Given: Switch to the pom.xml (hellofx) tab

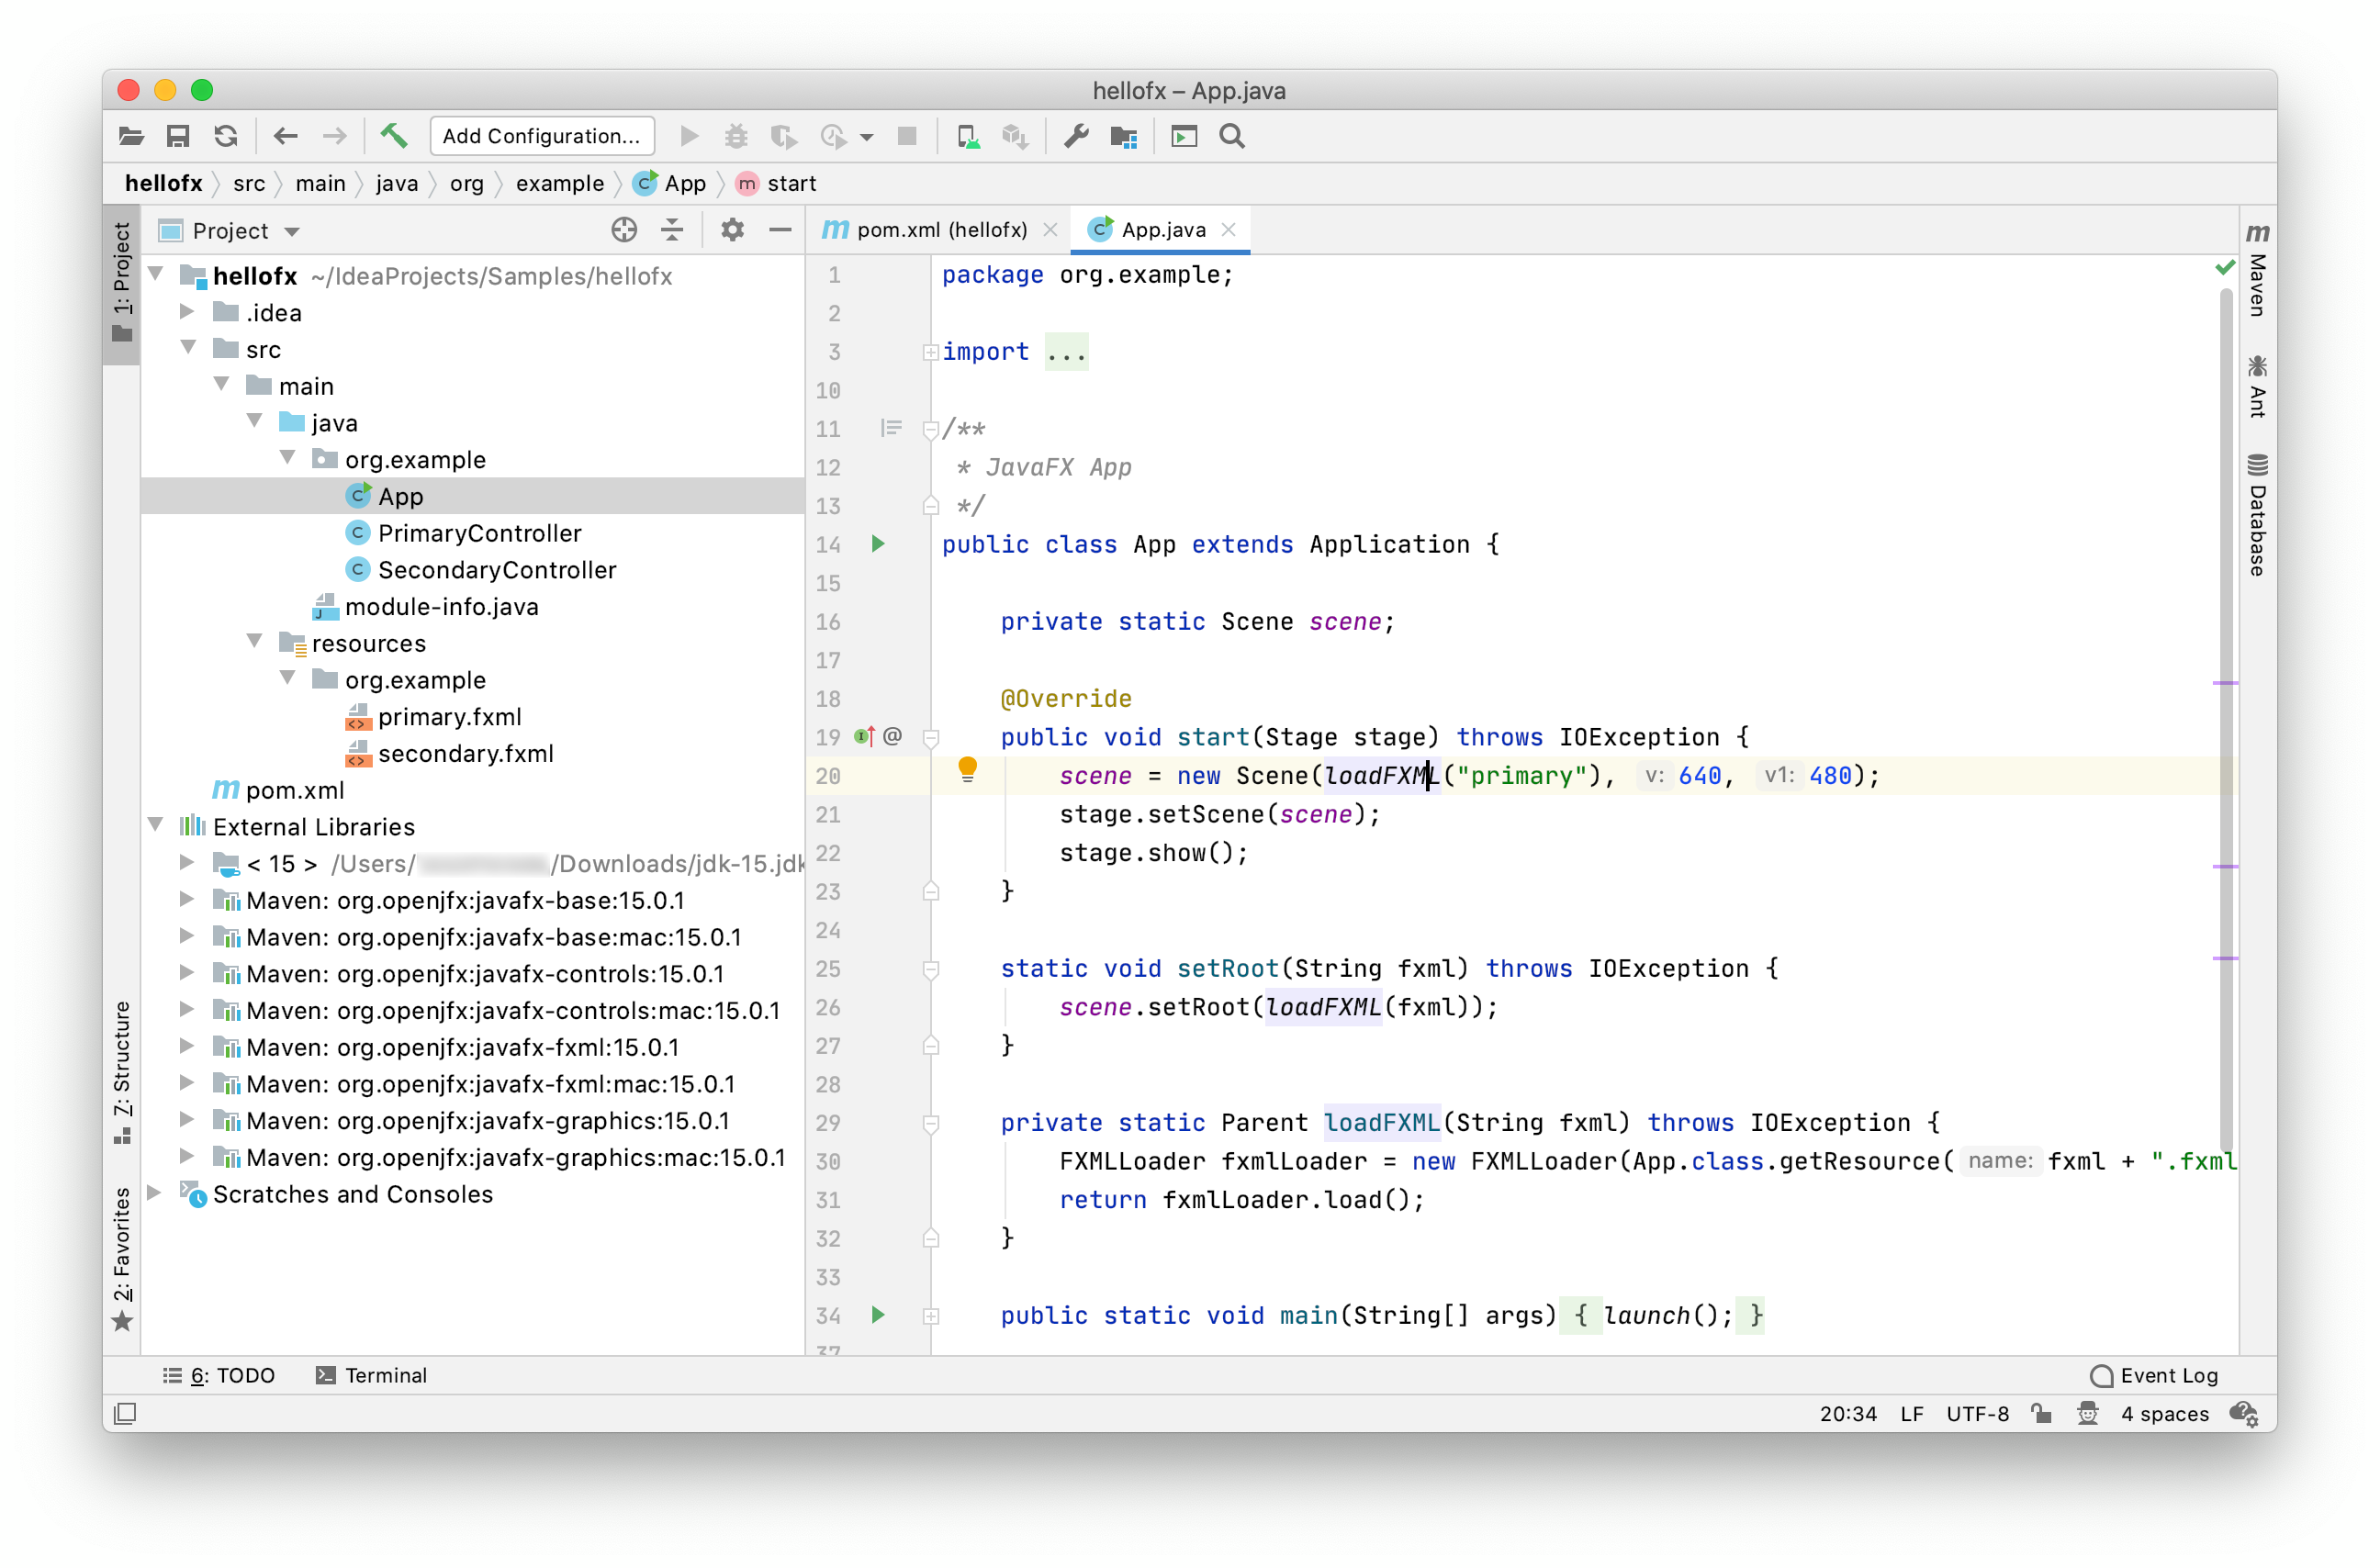Looking at the screenshot, I should pyautogui.click(x=940, y=230).
